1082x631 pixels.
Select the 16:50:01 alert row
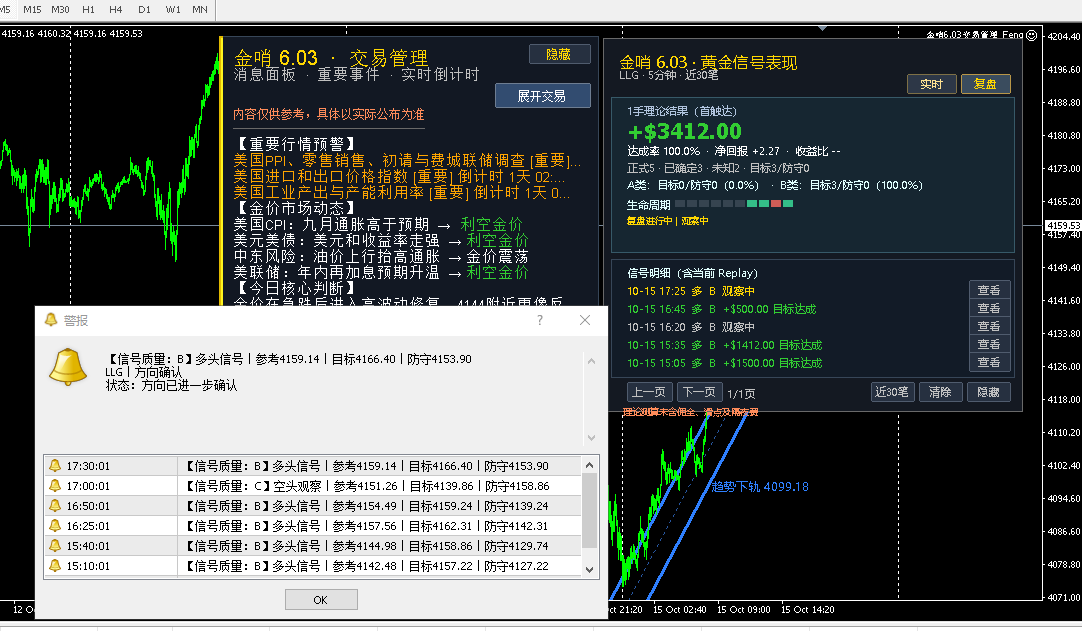[x=313, y=506]
